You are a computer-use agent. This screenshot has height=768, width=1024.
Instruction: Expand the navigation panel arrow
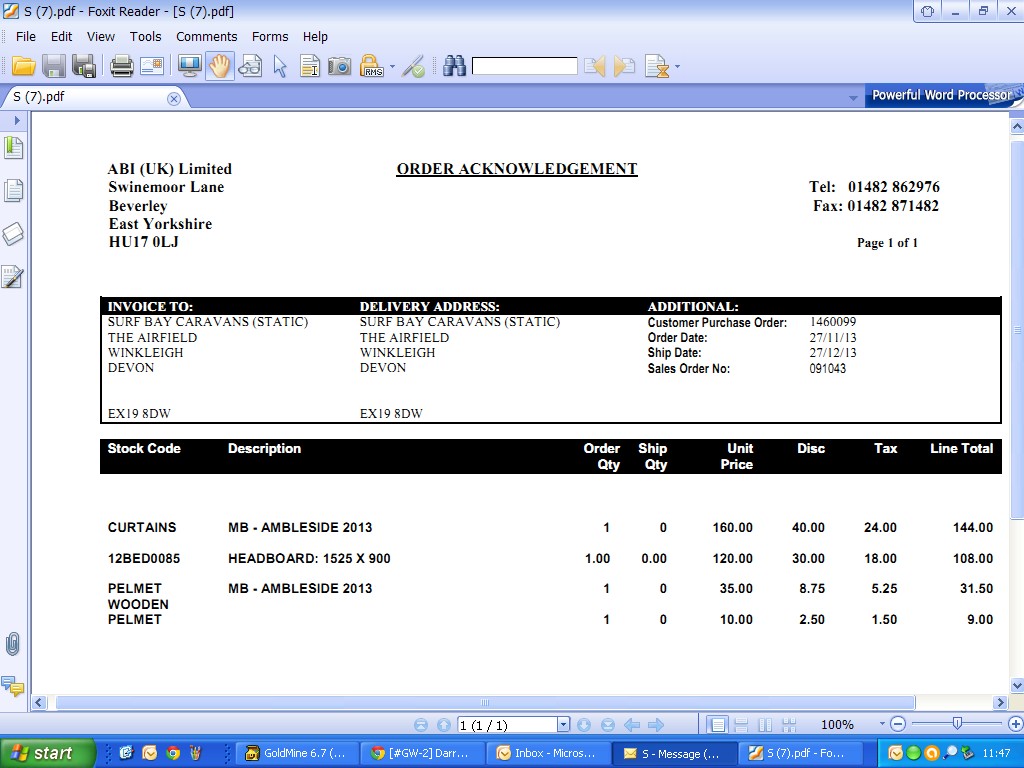[x=17, y=120]
